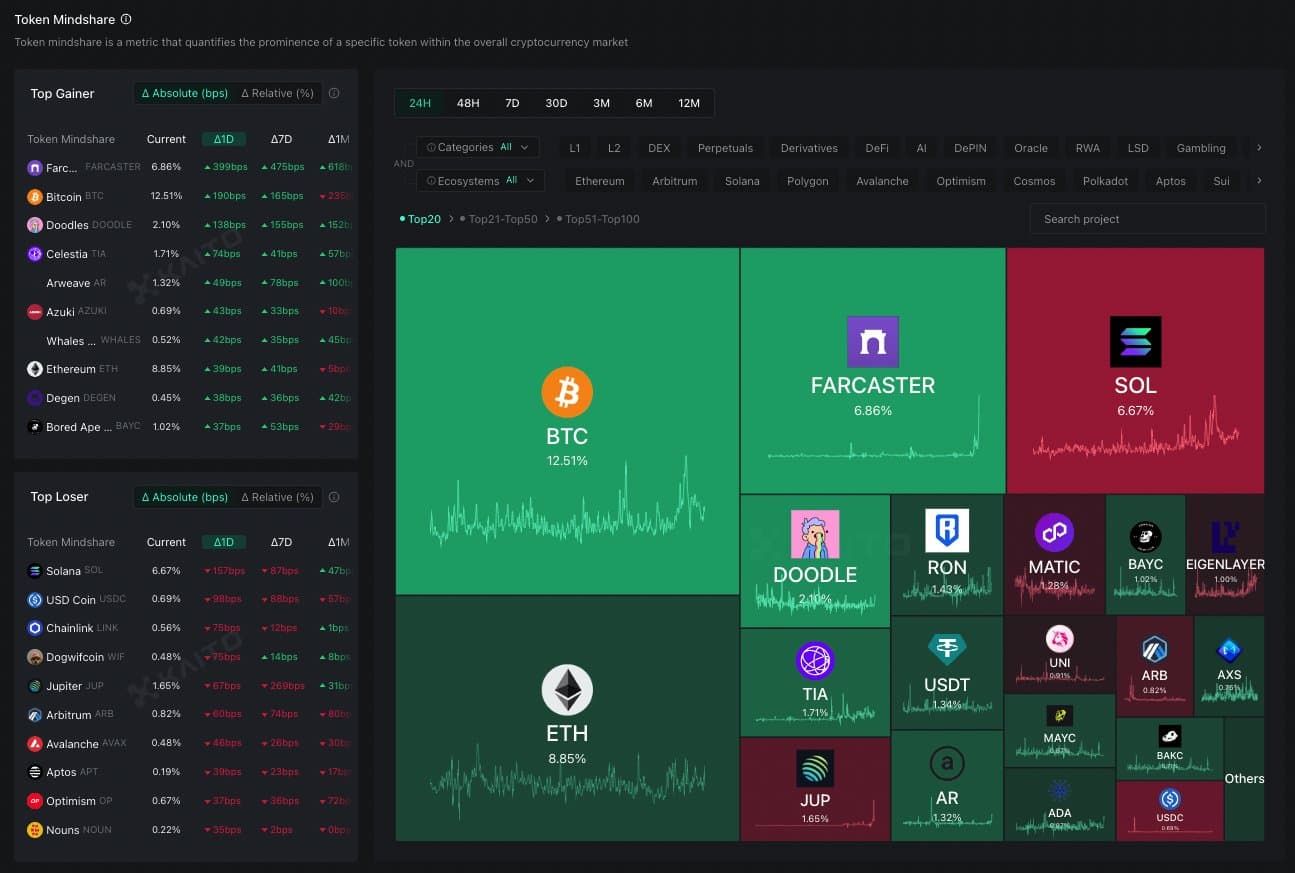Open the Whales row in Top Gainer

[x=186, y=340]
